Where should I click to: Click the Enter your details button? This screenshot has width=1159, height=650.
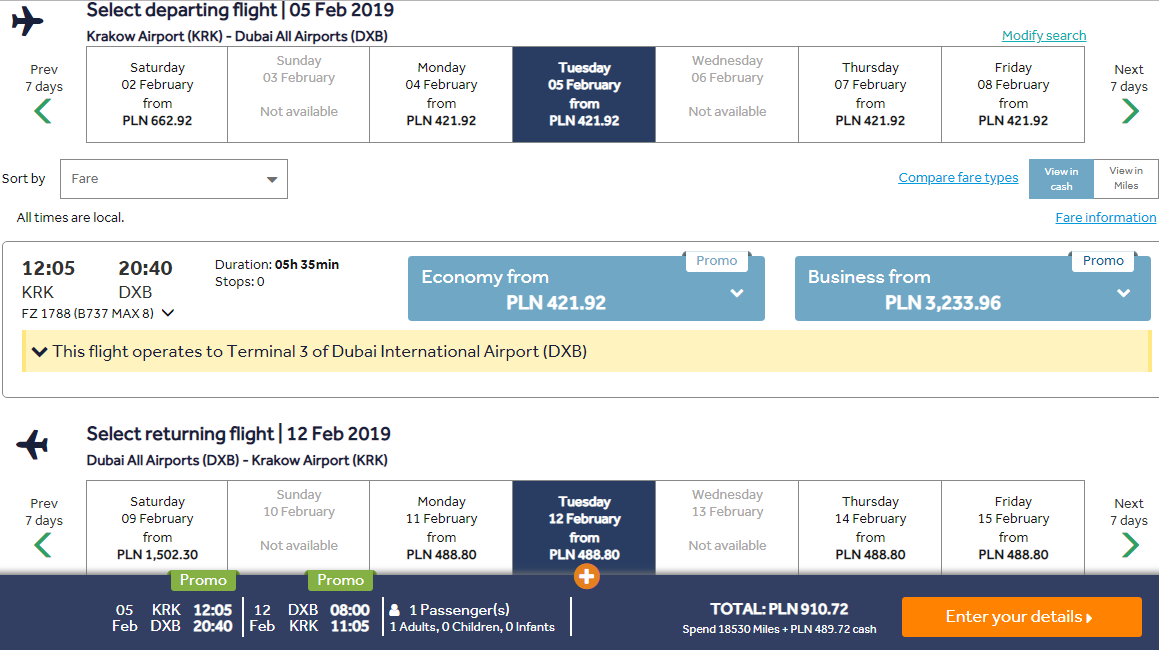1022,617
